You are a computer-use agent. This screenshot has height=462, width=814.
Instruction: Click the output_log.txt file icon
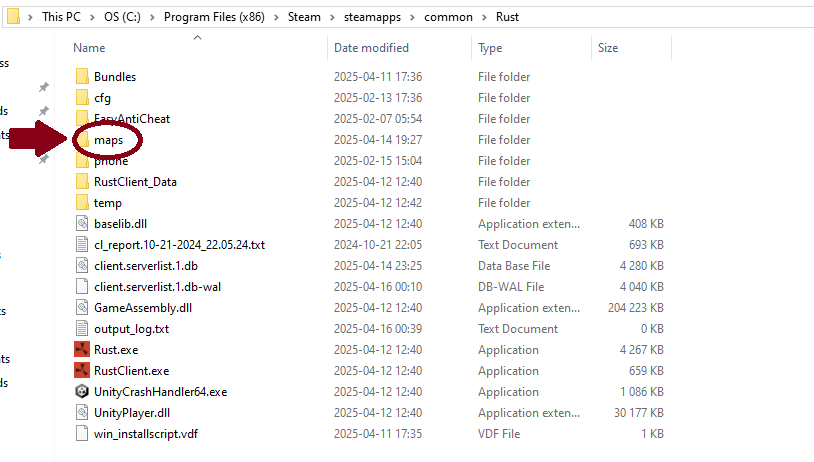[x=82, y=329]
